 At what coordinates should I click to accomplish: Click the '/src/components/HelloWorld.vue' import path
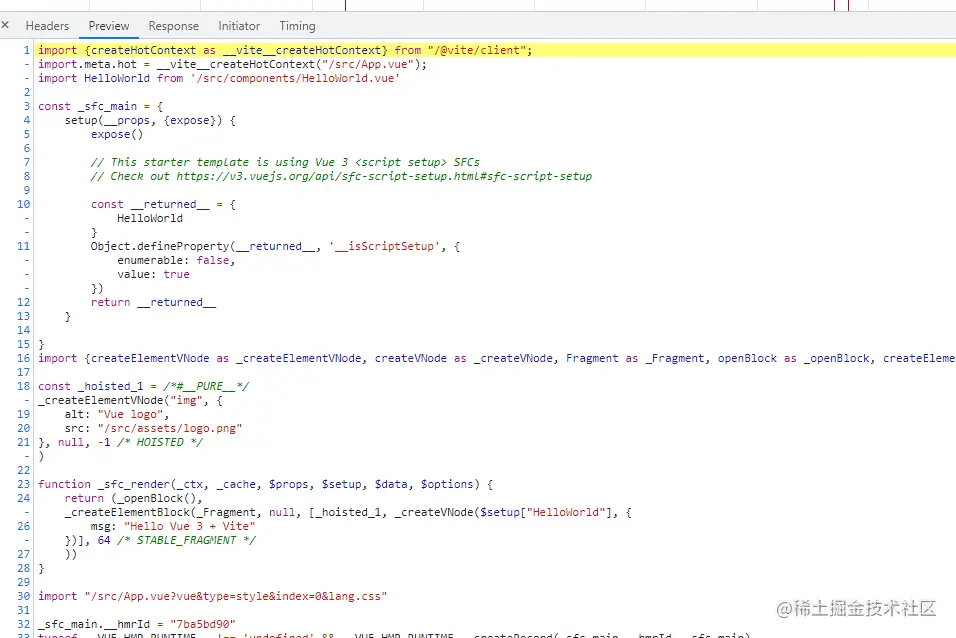[295, 78]
